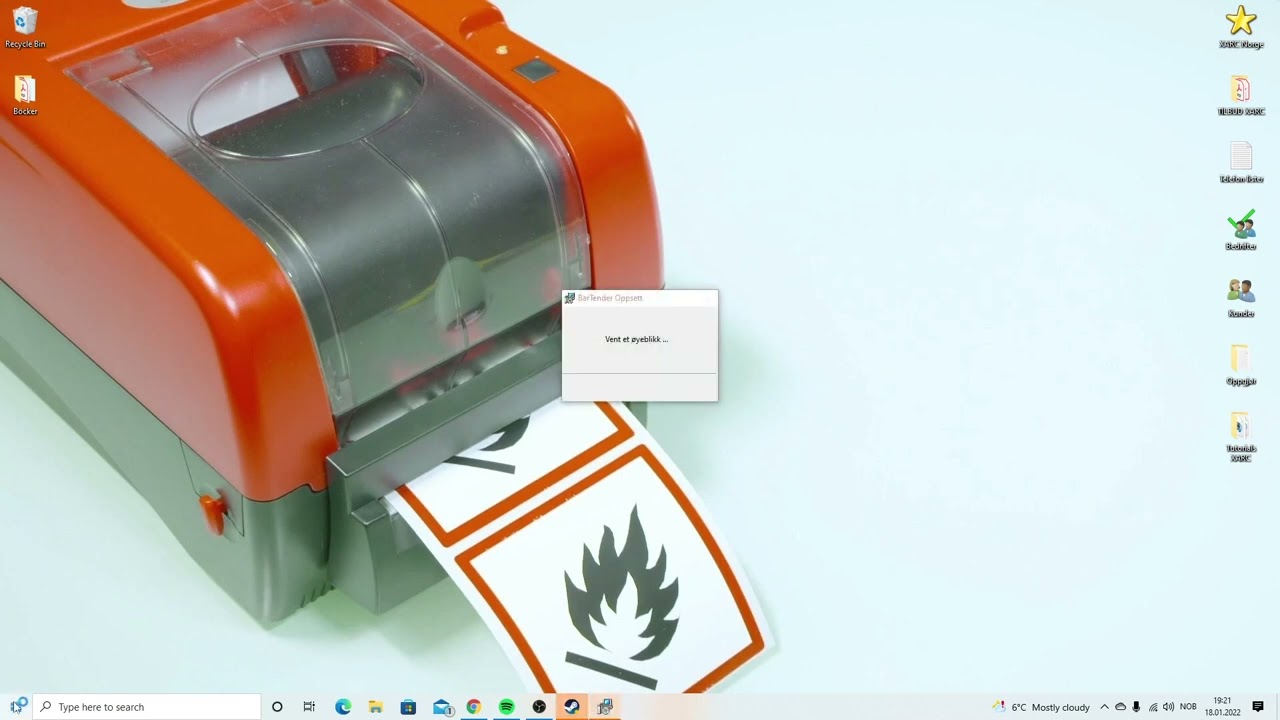Click the BarTender Oppsett dialog title bar

click(x=640, y=298)
